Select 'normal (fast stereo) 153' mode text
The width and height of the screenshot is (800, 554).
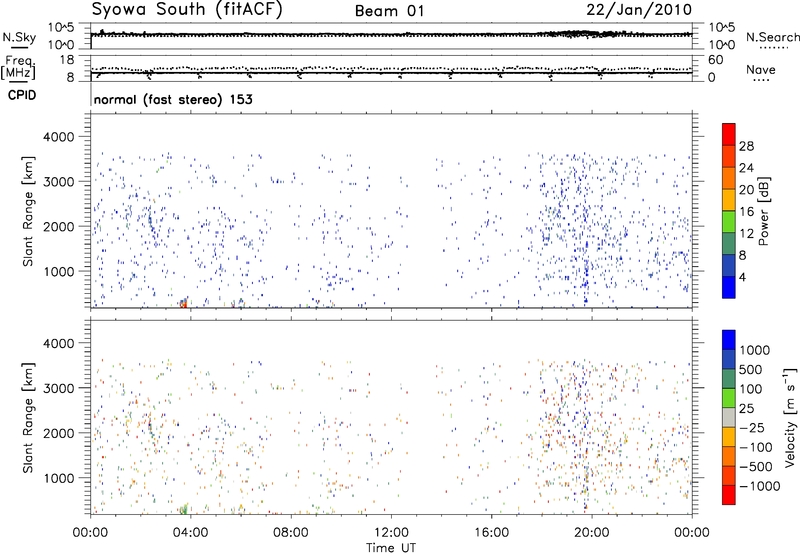173,99
